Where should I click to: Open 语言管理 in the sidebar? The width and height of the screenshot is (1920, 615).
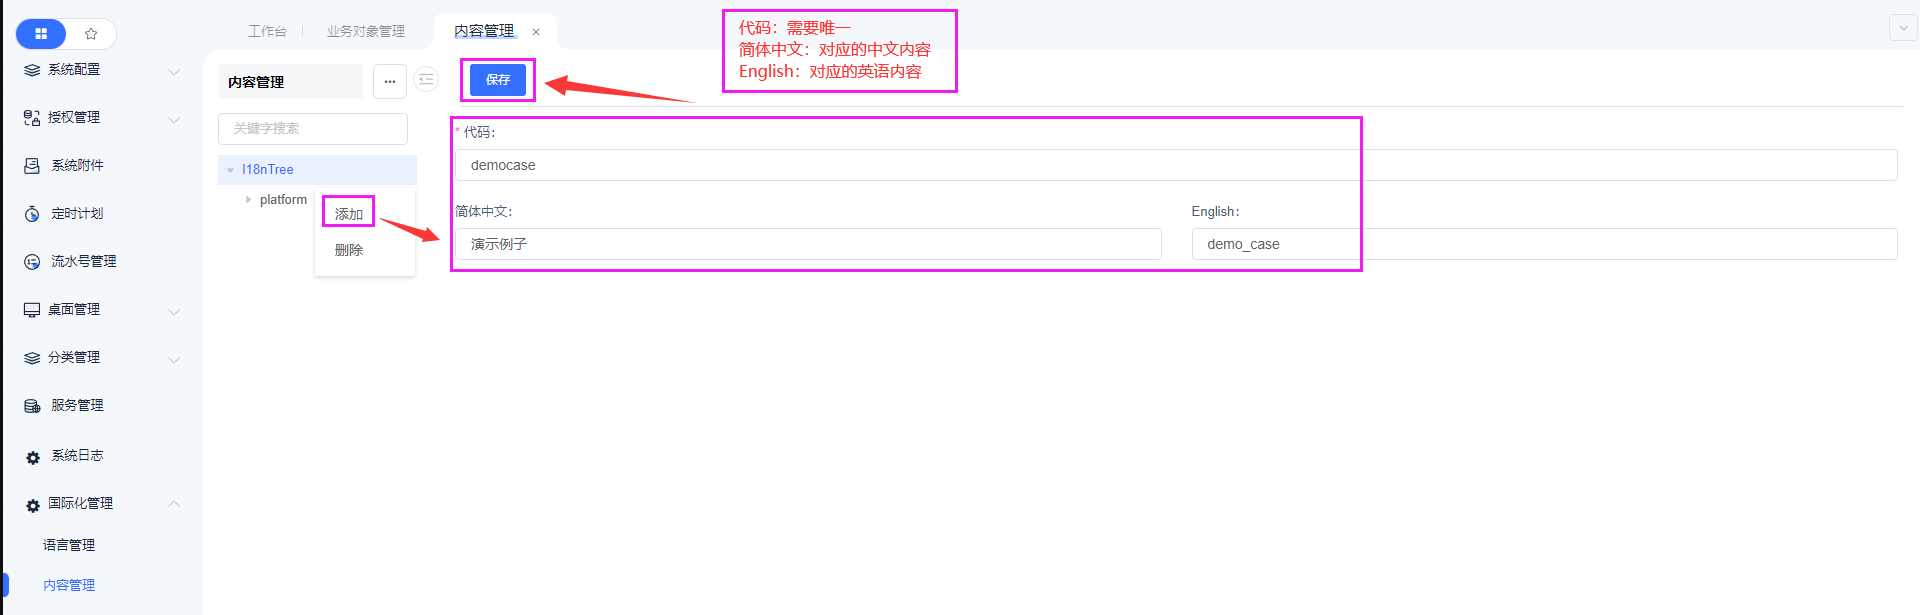point(69,545)
